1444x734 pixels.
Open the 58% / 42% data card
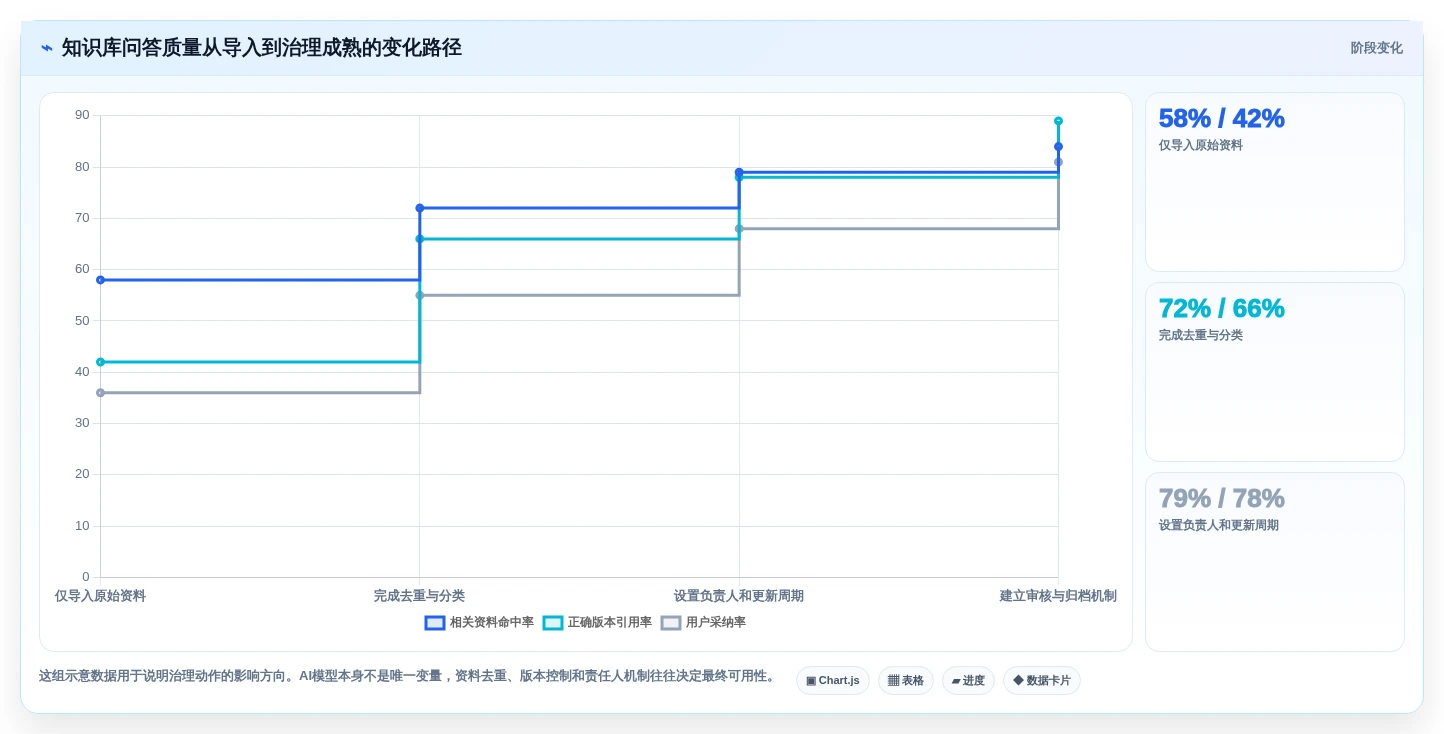pos(1275,182)
